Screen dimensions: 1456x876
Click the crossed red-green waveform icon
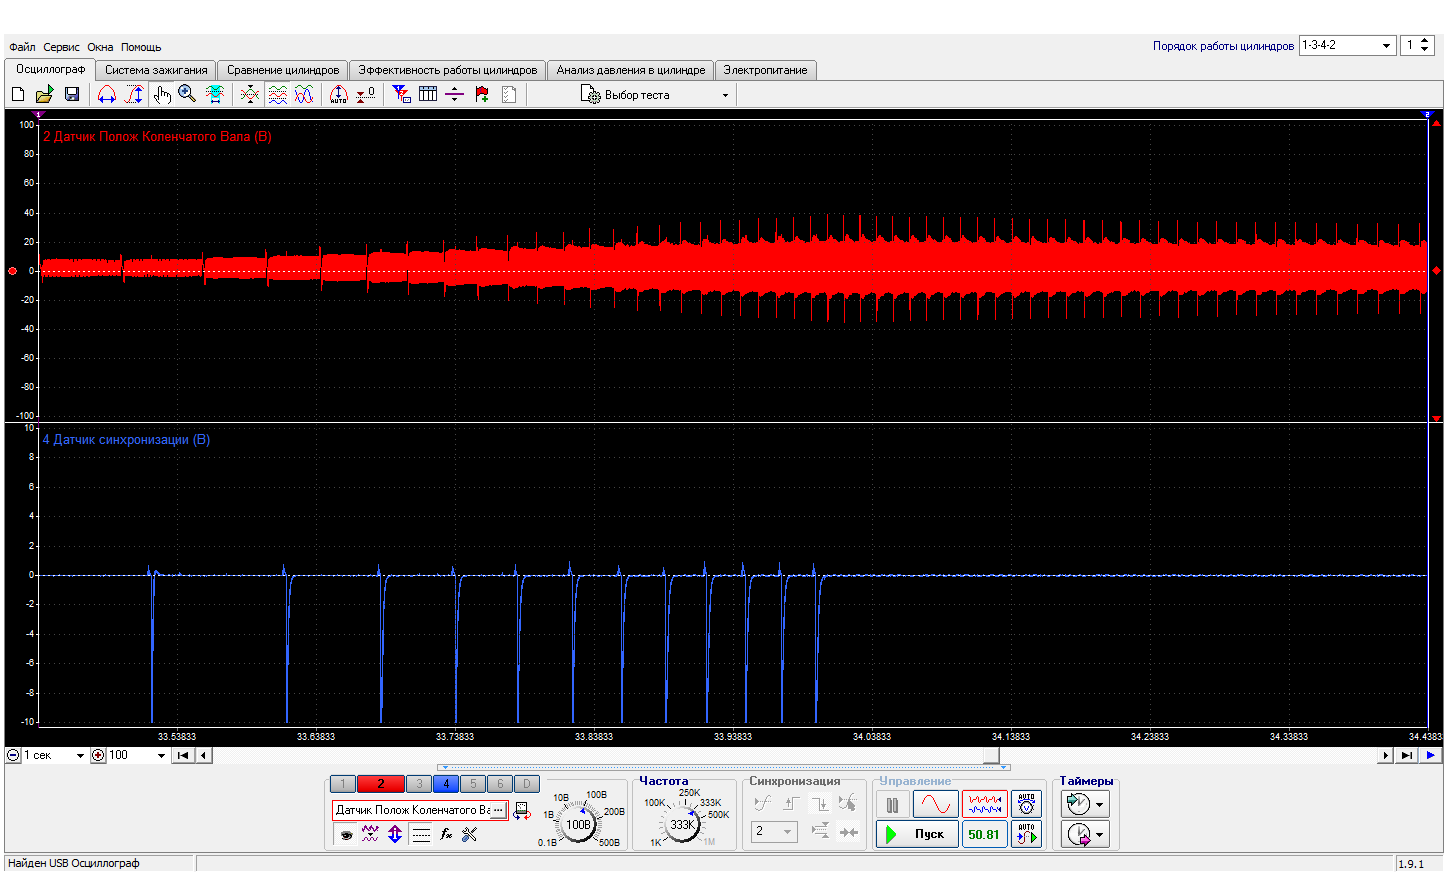coord(250,94)
